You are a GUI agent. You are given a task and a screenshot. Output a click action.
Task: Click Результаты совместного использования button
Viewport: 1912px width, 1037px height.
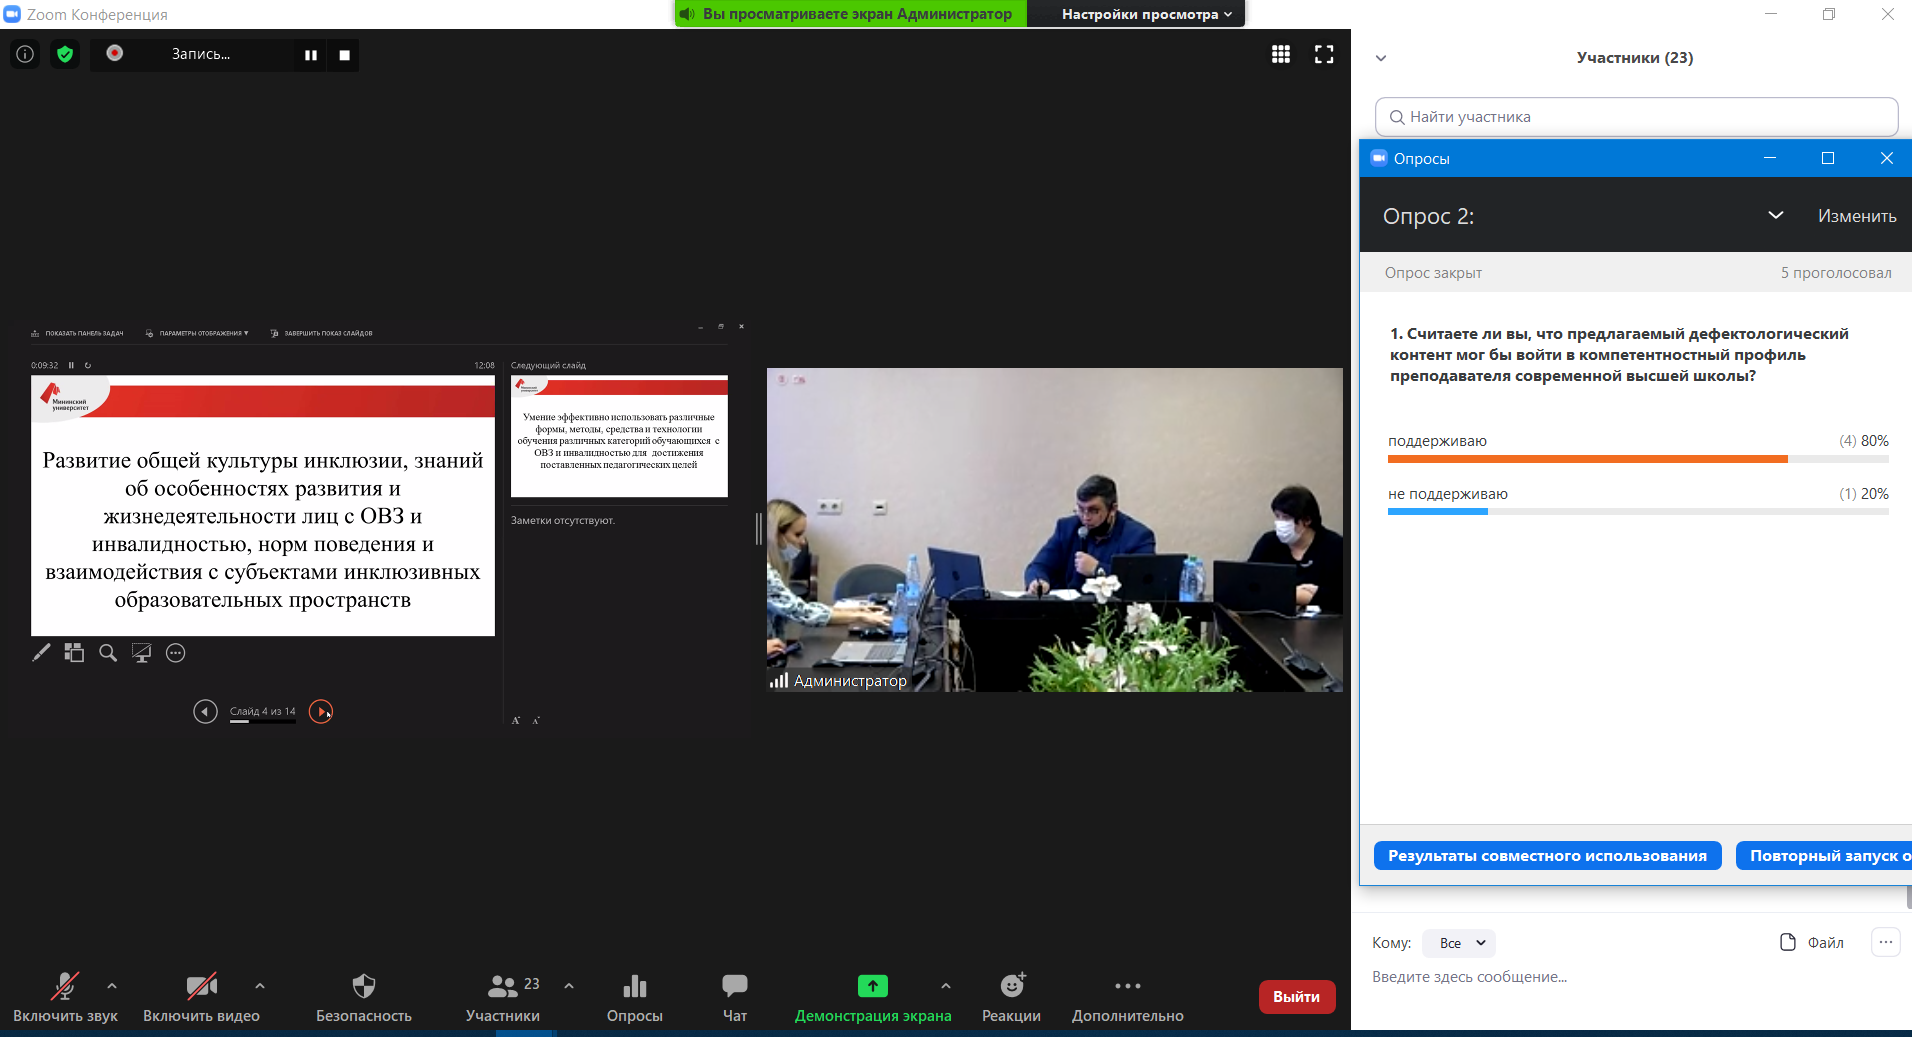(1547, 856)
